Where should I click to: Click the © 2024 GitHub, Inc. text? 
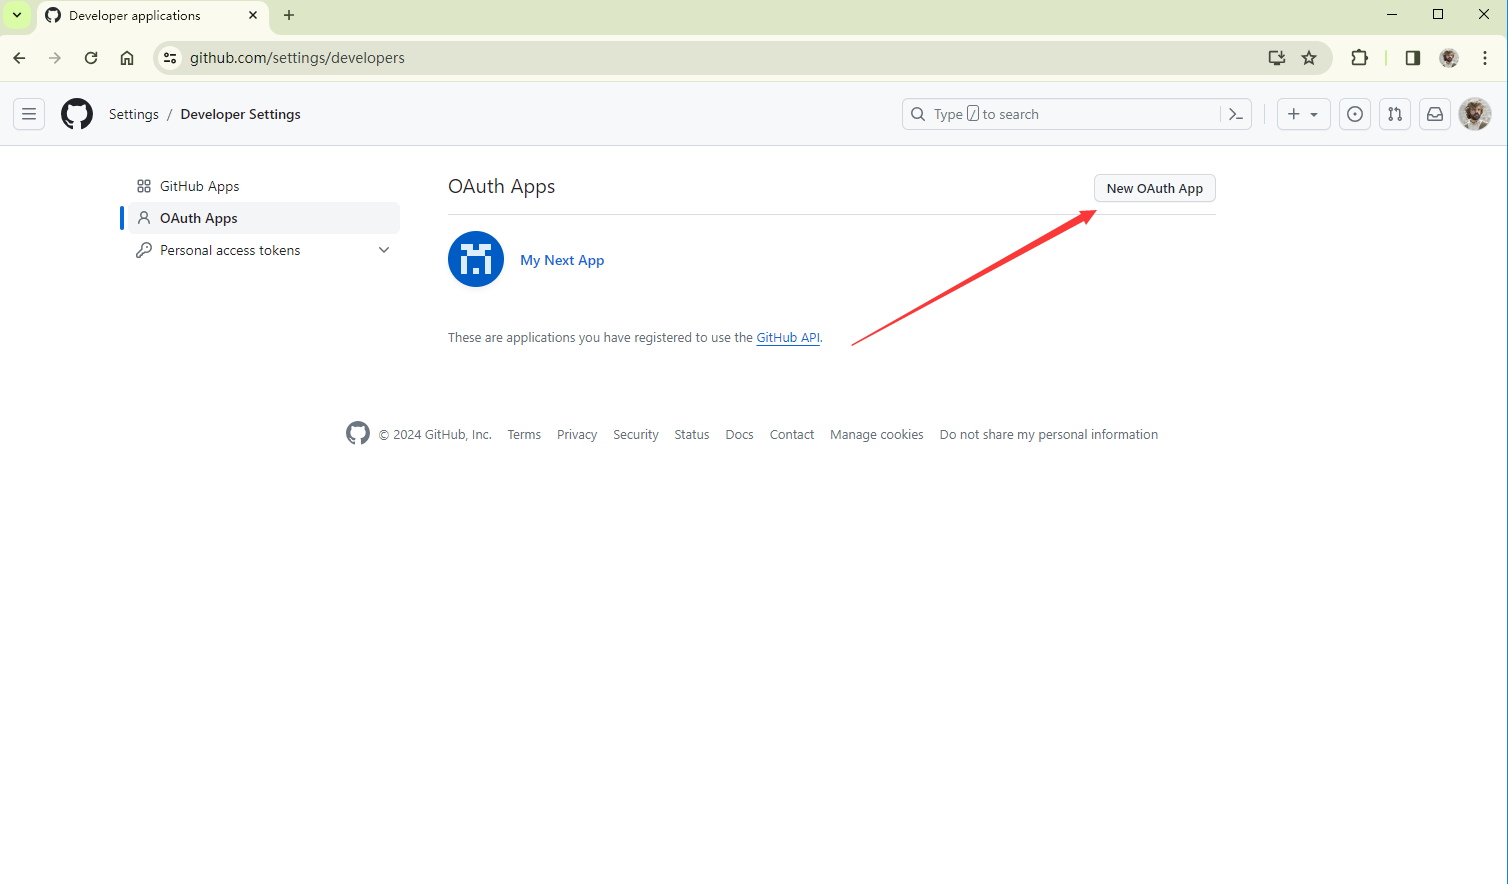tap(435, 434)
